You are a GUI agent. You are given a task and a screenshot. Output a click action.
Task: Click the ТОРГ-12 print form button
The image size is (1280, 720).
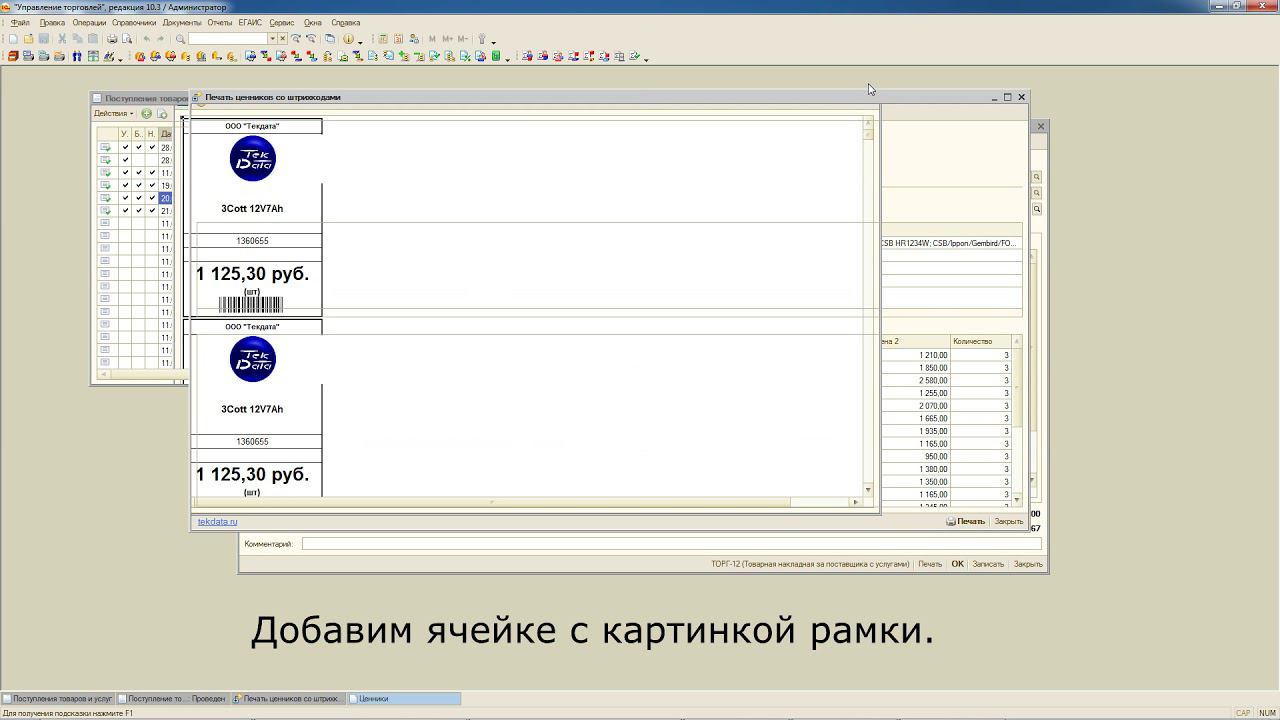810,564
